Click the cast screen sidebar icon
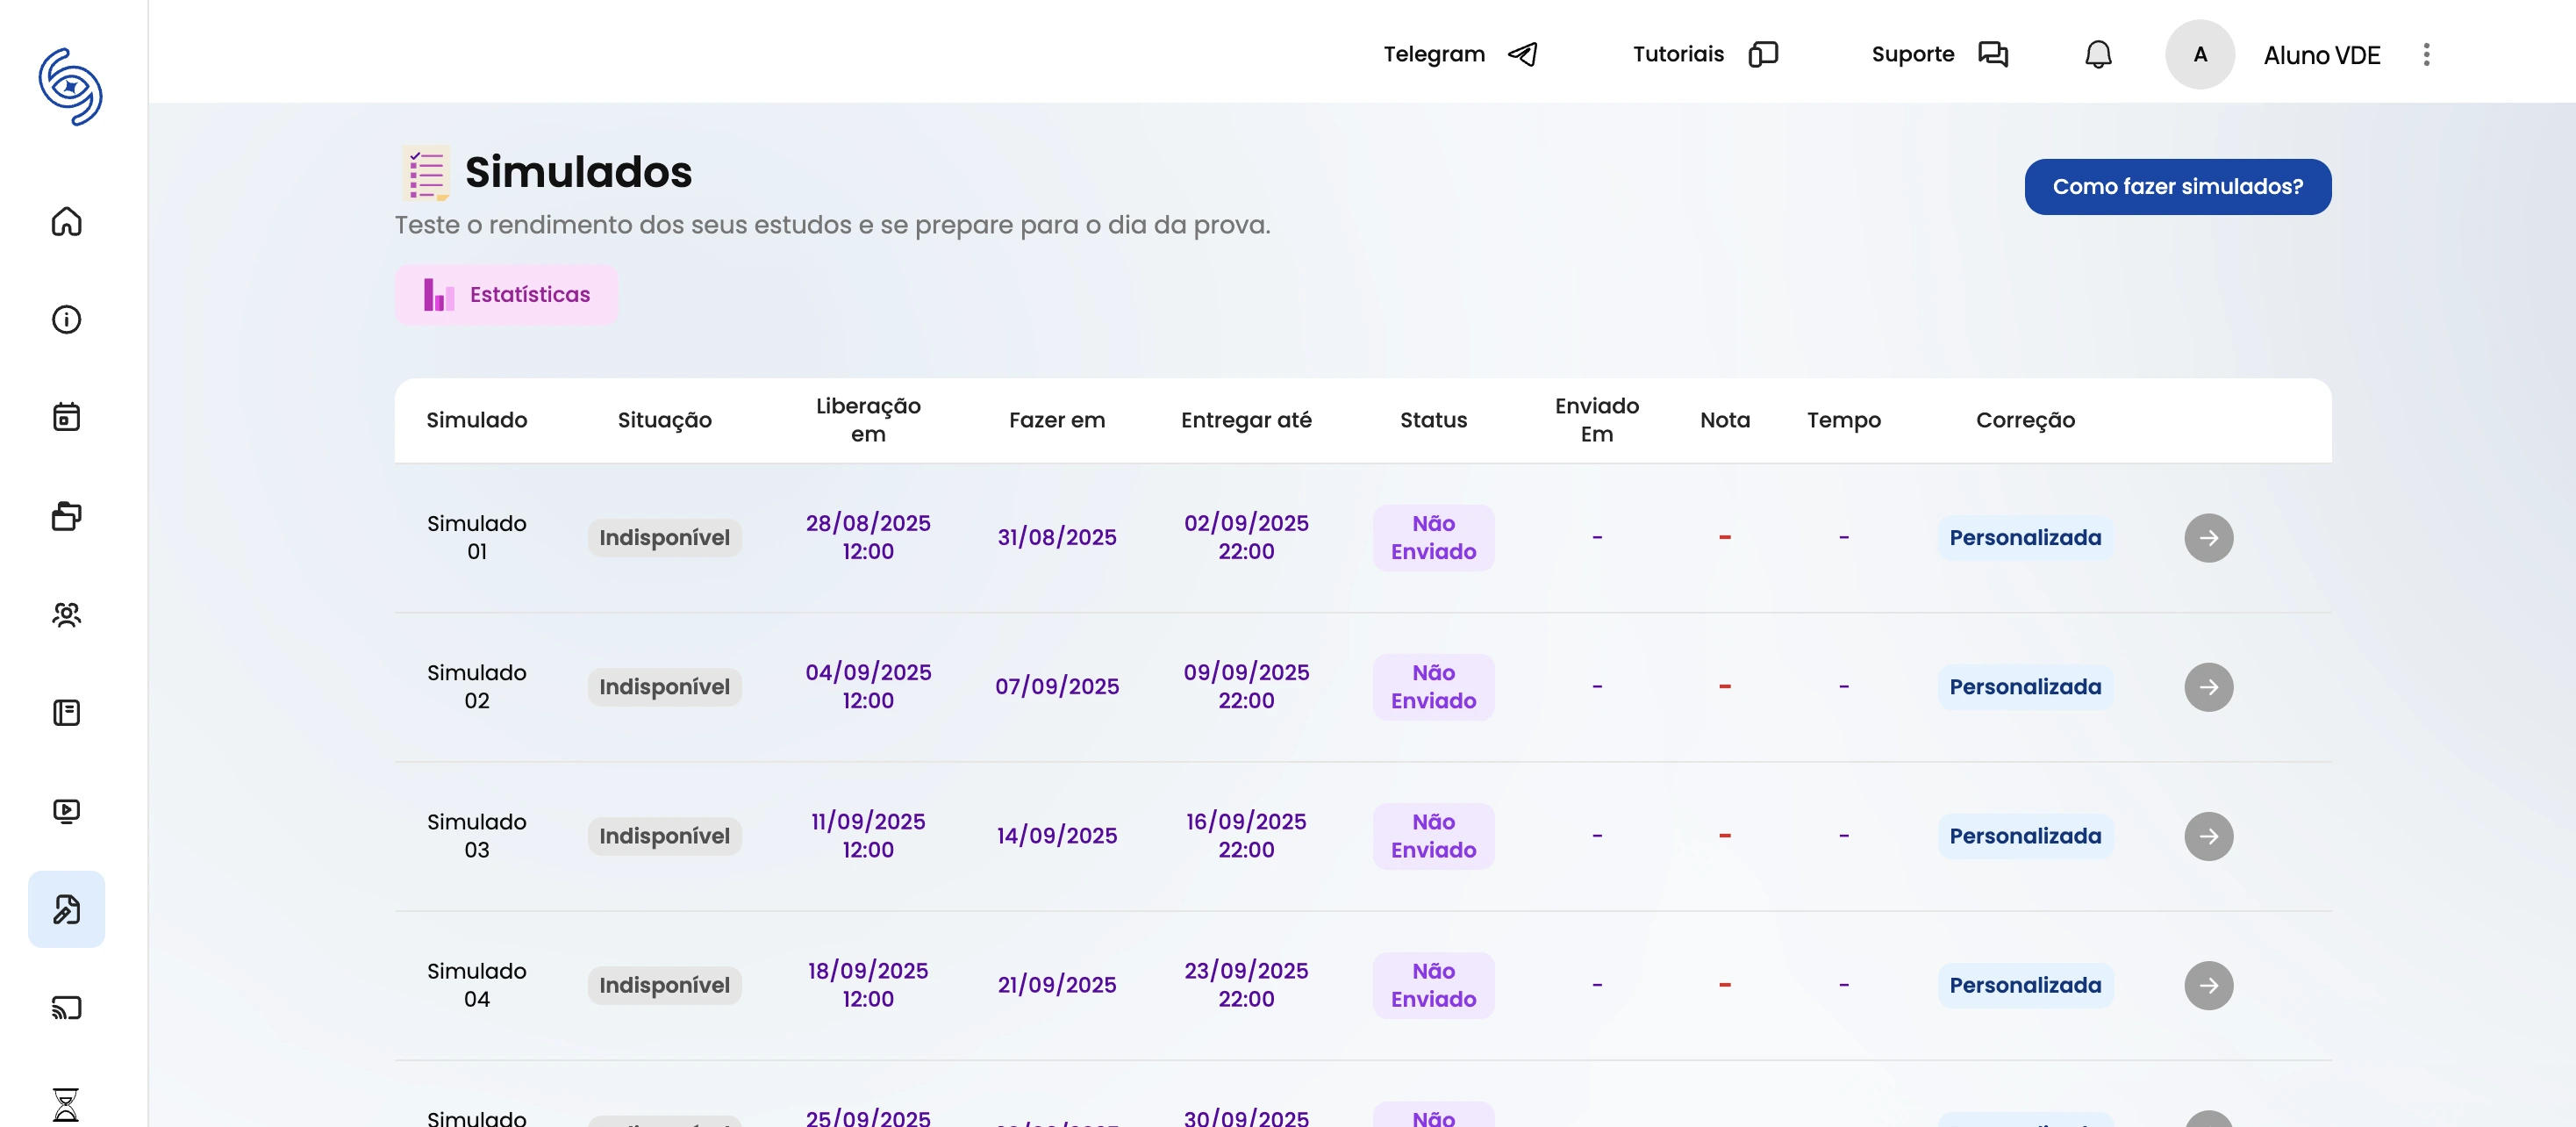Image resolution: width=2576 pixels, height=1127 pixels. pos(66,1007)
